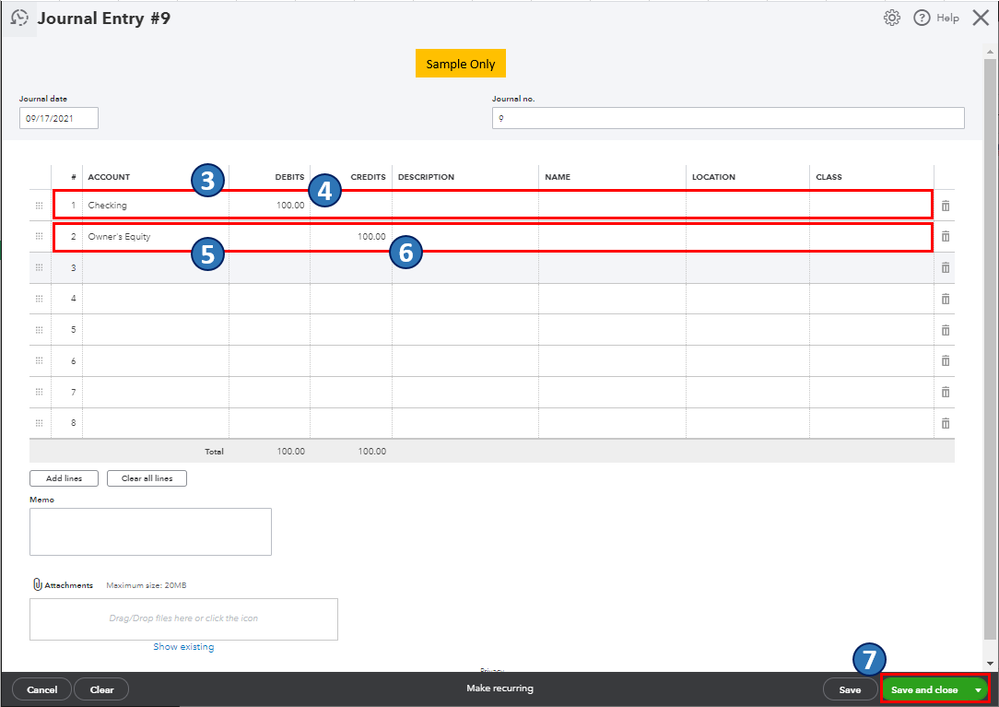This screenshot has height=707, width=999.
Task: Click the Save button
Action: pyautogui.click(x=850, y=690)
